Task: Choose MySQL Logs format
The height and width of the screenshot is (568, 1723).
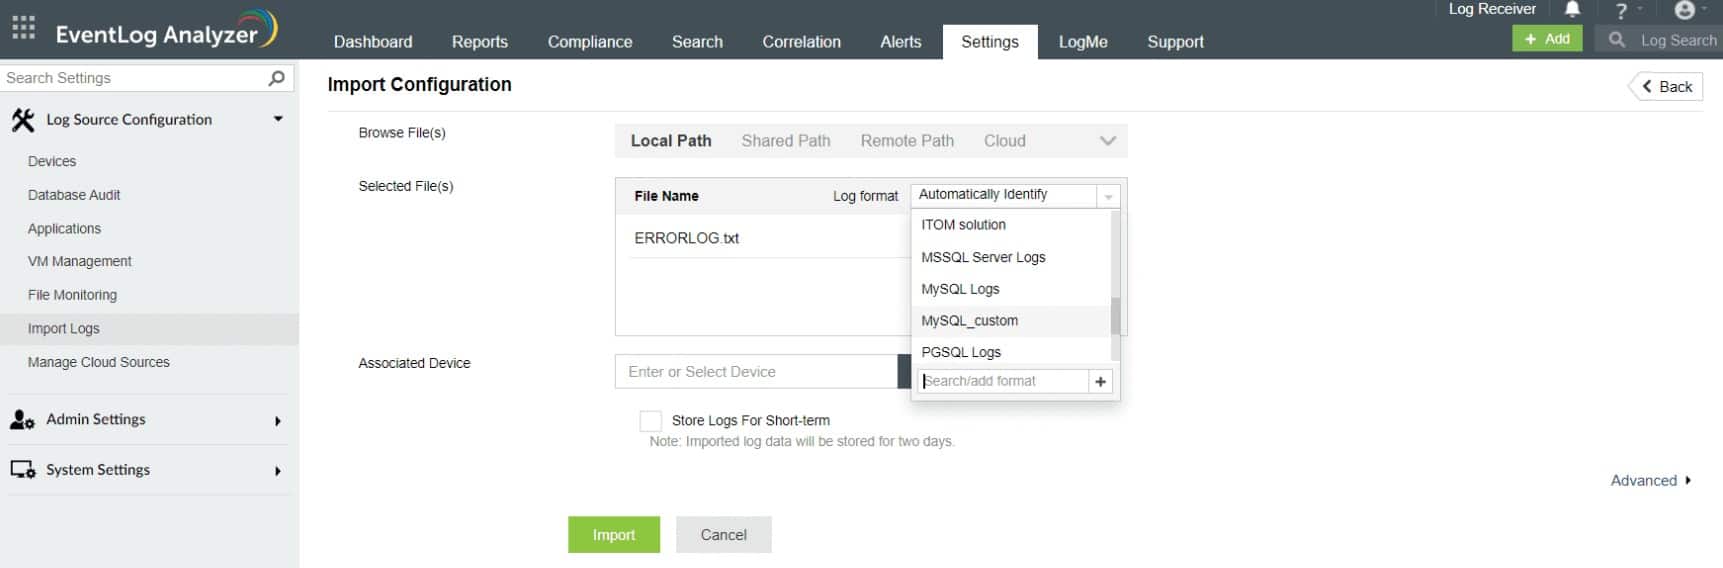Action: point(1011,289)
